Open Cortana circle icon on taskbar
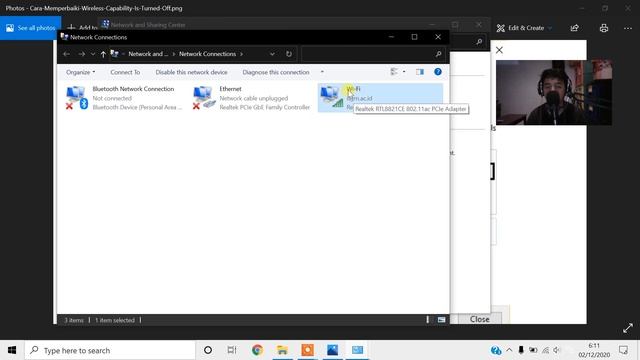The height and width of the screenshot is (360, 640). tap(208, 350)
